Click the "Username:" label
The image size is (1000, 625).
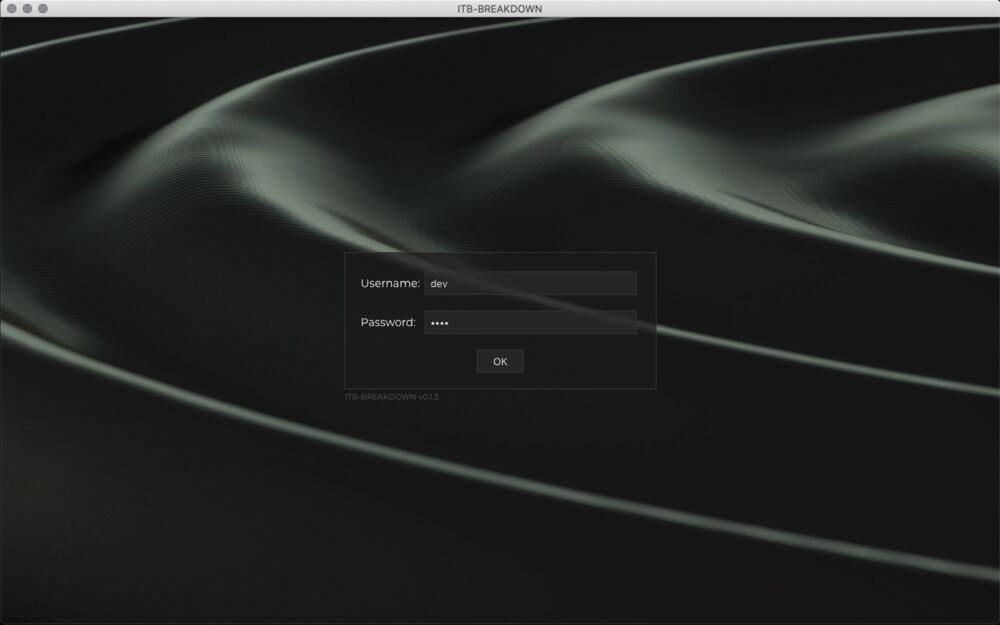390,283
